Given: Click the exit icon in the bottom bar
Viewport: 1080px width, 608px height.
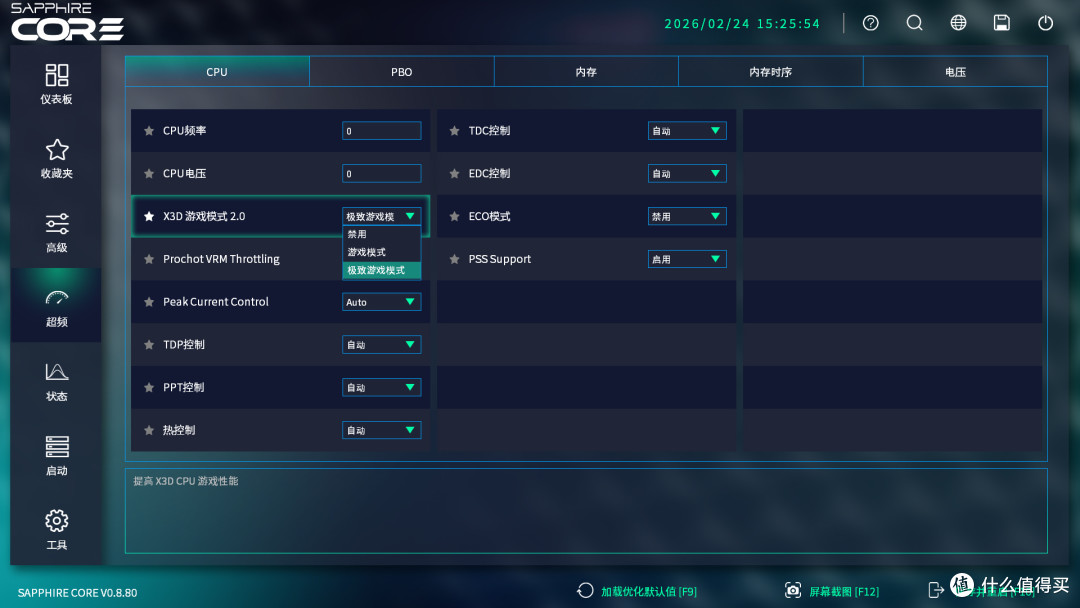Looking at the screenshot, I should click(x=936, y=590).
